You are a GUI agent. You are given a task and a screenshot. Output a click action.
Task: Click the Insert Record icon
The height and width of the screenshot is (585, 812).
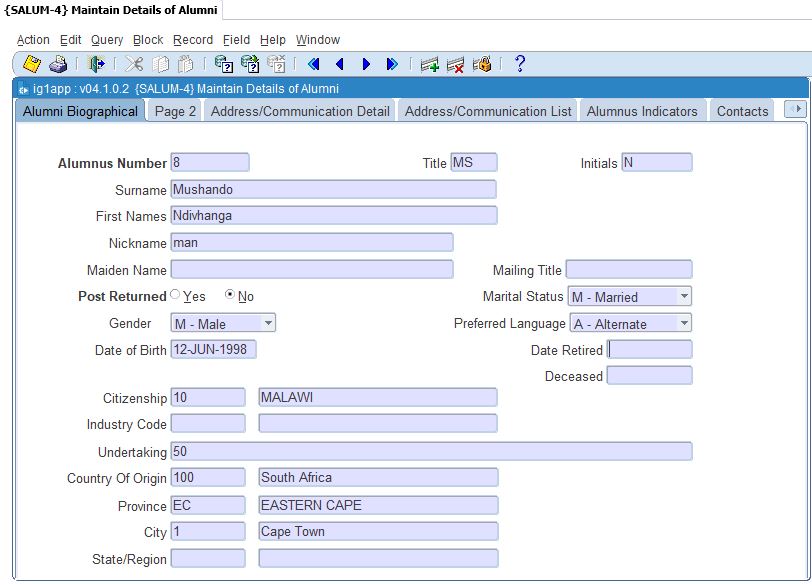430,64
